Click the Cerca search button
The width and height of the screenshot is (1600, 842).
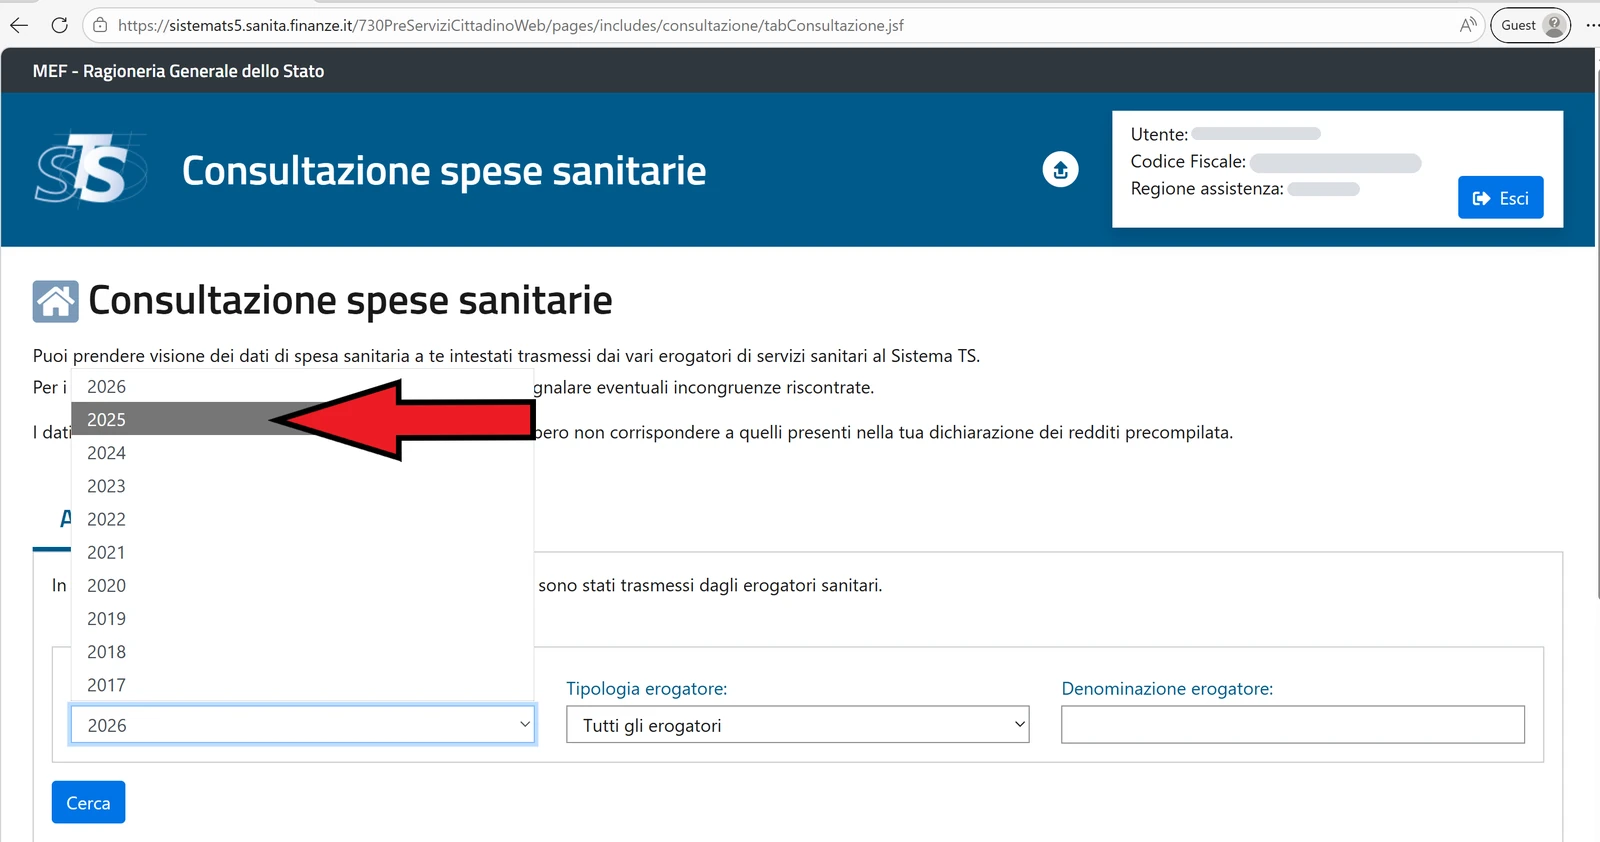pyautogui.click(x=88, y=802)
